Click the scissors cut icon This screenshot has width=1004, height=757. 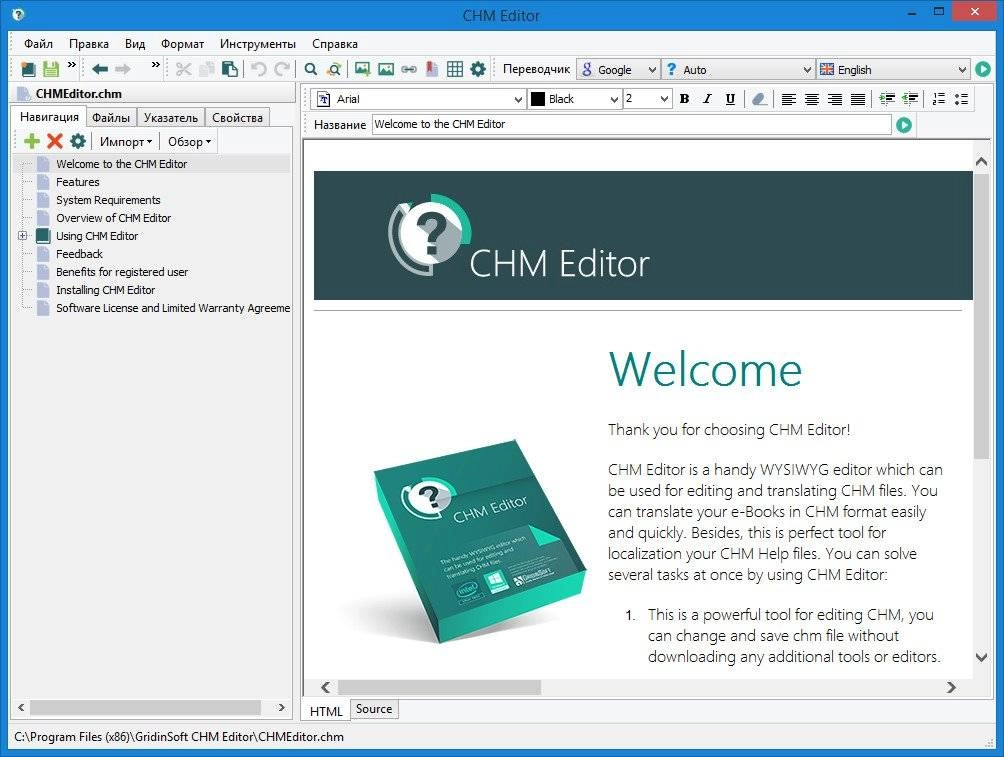pos(184,69)
